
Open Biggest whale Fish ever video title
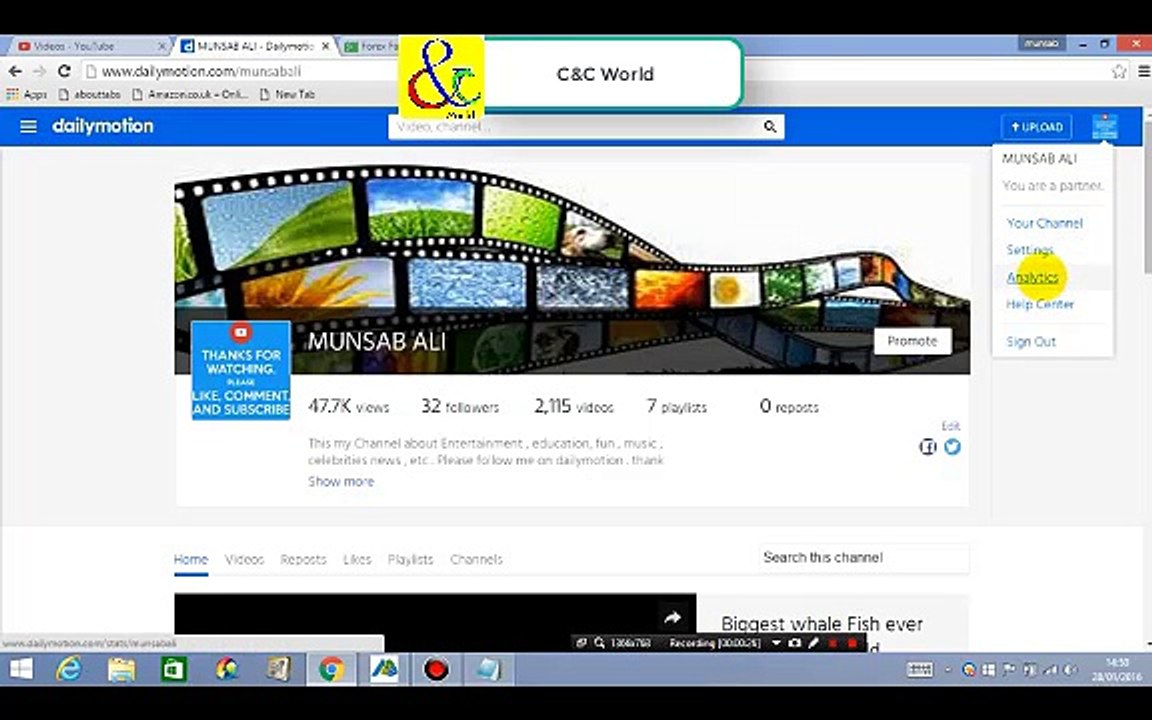821,624
